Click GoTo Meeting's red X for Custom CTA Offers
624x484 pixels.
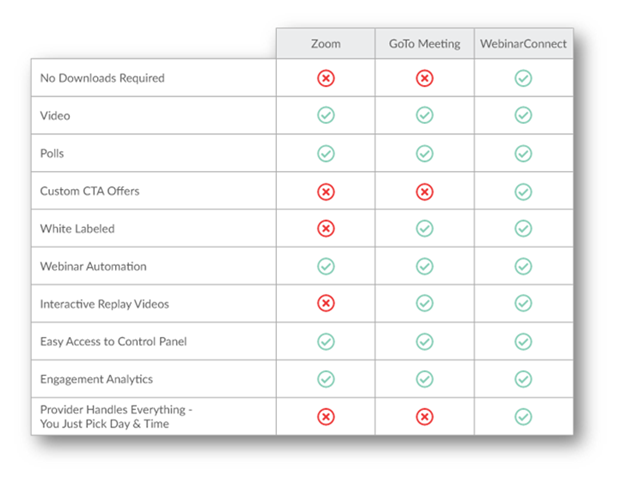tap(425, 192)
